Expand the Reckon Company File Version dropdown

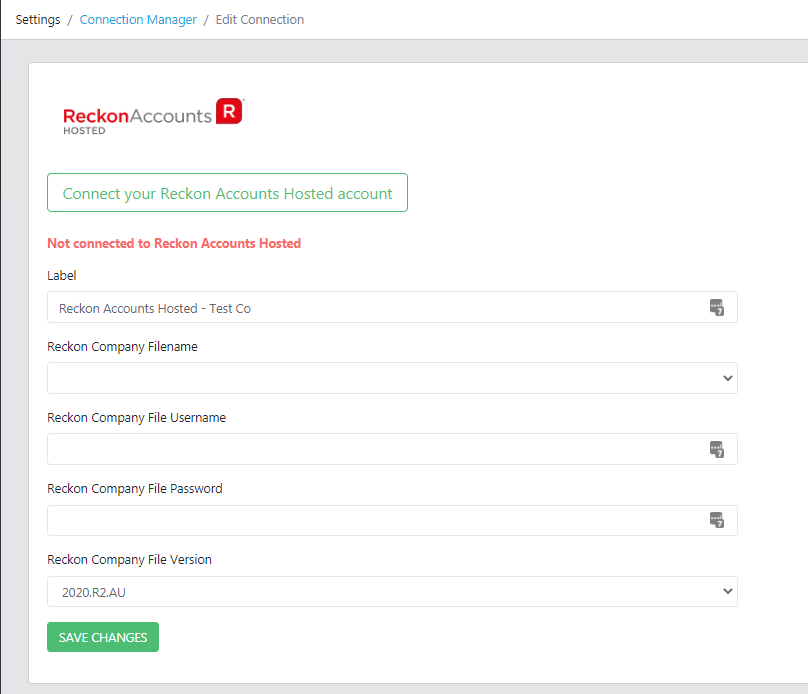(x=392, y=592)
